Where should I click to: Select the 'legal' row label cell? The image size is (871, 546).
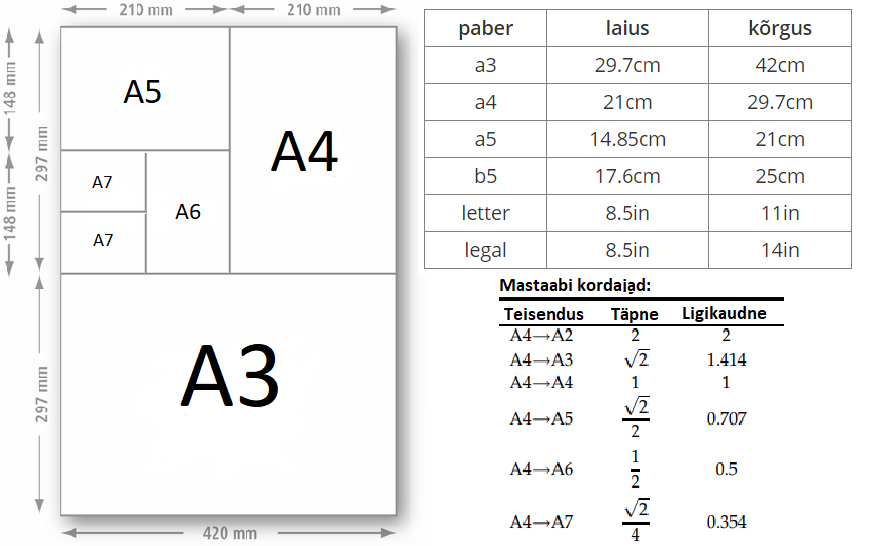point(485,250)
